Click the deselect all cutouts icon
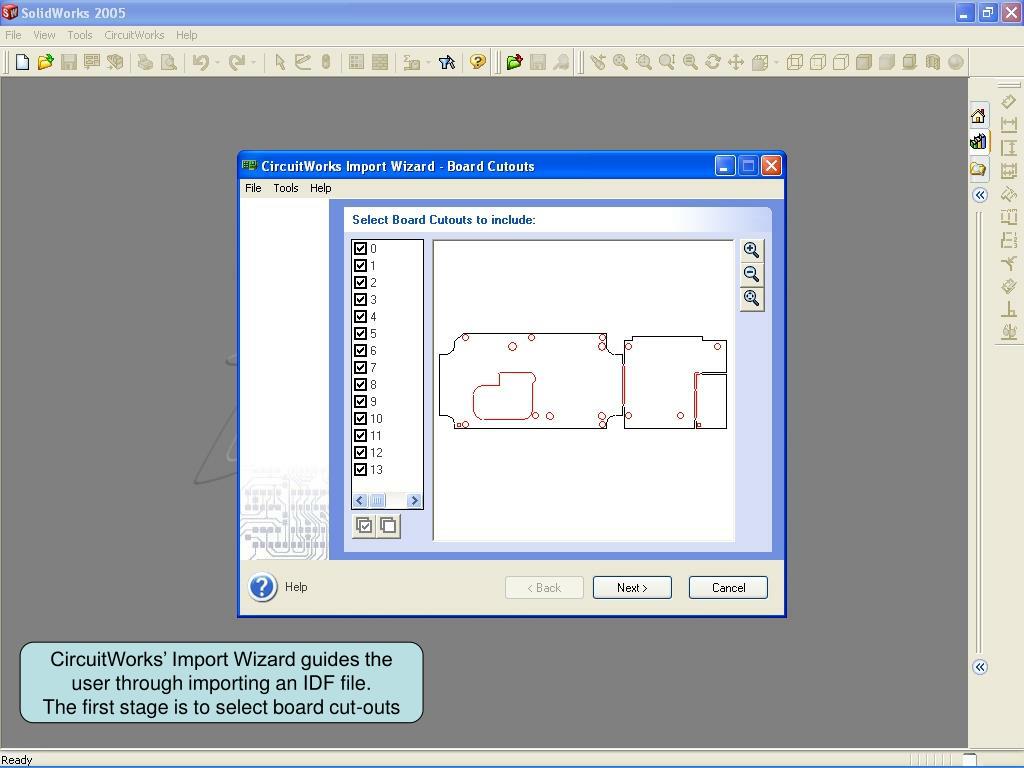The width and height of the screenshot is (1024, 768). 388,526
